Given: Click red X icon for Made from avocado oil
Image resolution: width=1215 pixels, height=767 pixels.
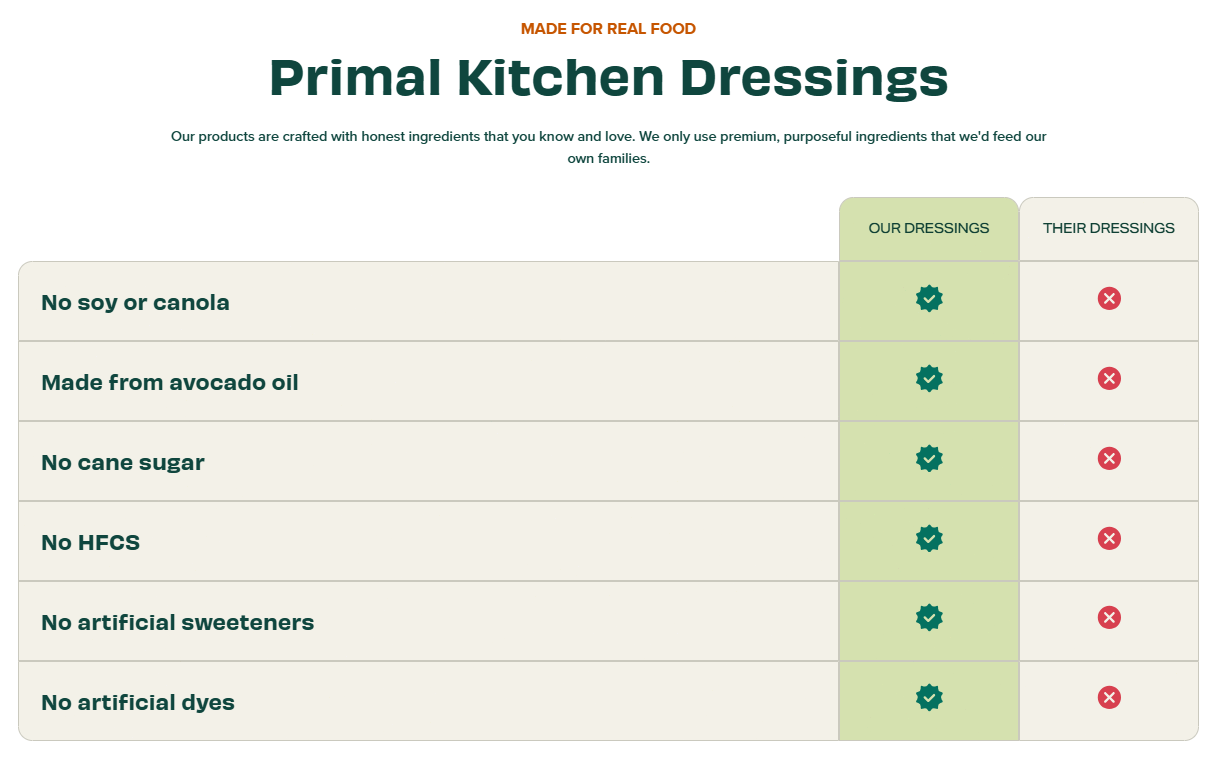Looking at the screenshot, I should (1109, 378).
